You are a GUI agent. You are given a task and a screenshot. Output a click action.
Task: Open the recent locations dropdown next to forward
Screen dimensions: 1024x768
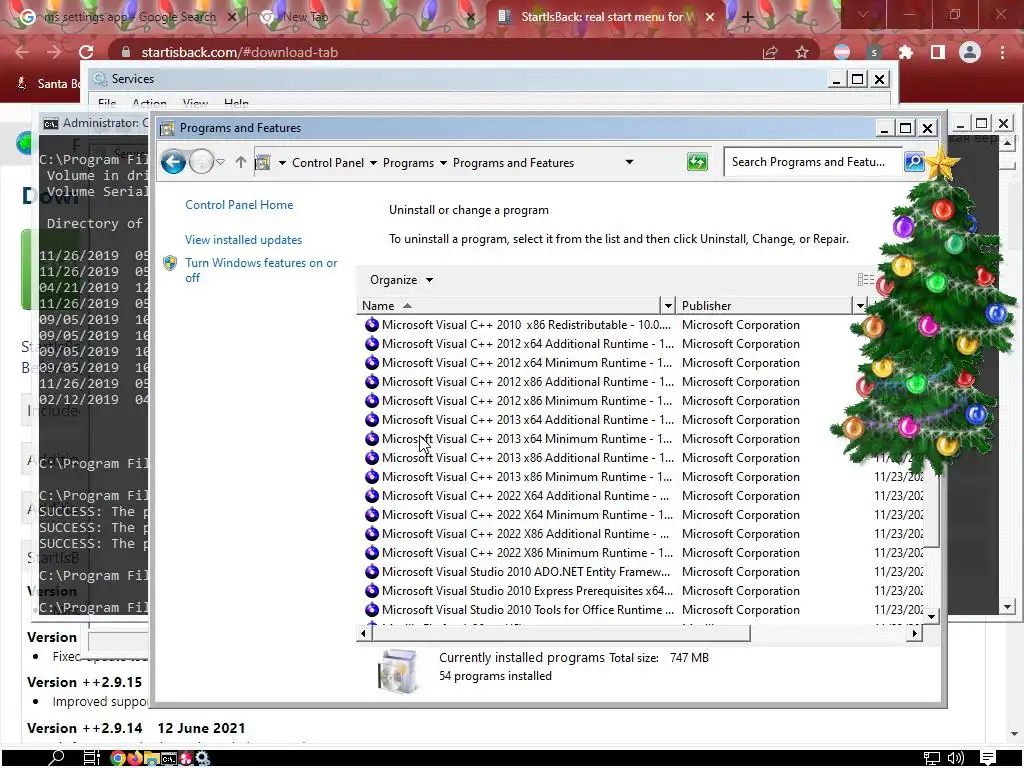(221, 162)
